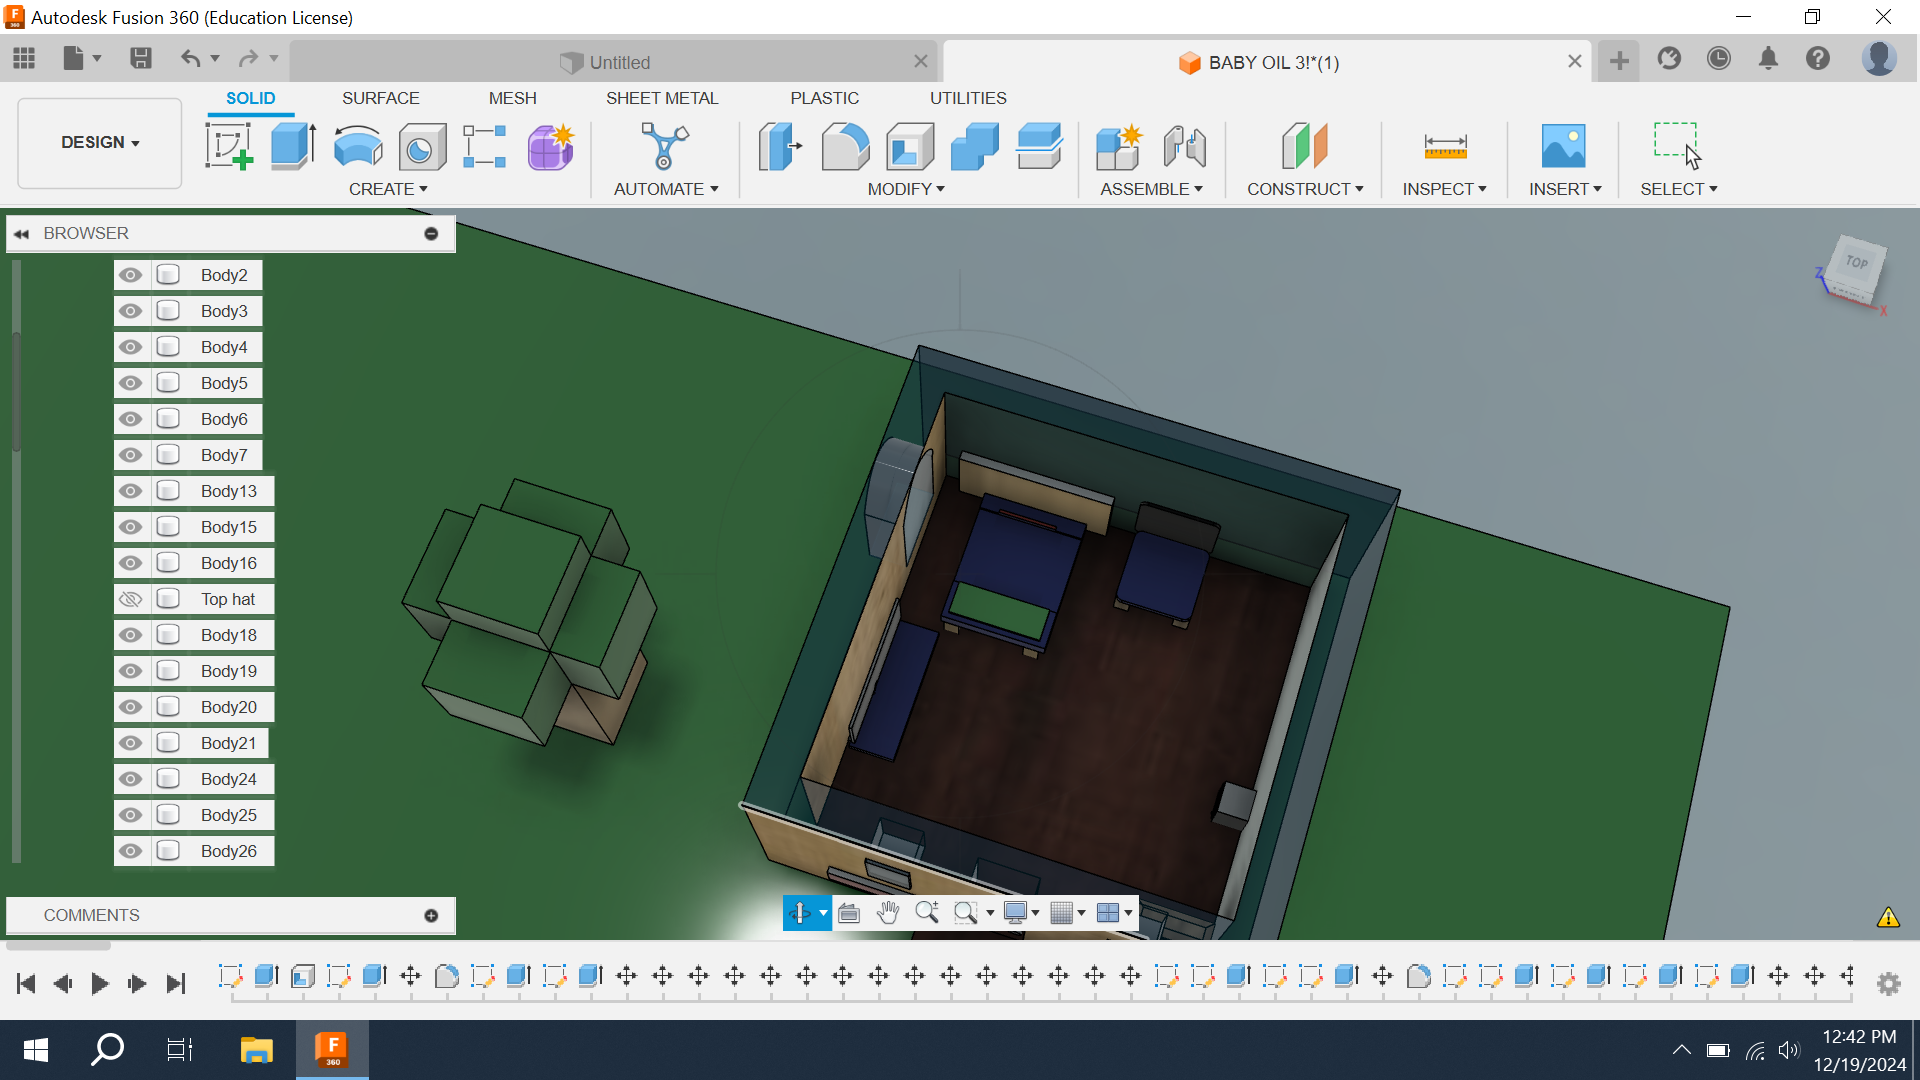Image resolution: width=1920 pixels, height=1080 pixels.
Task: Open the job status clock icon
Action: (x=1718, y=59)
